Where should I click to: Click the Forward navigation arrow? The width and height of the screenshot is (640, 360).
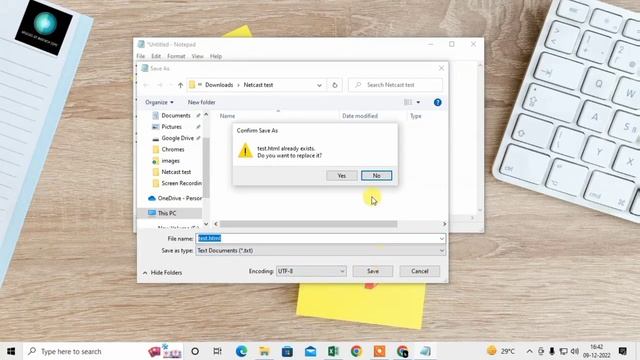[x=160, y=85]
